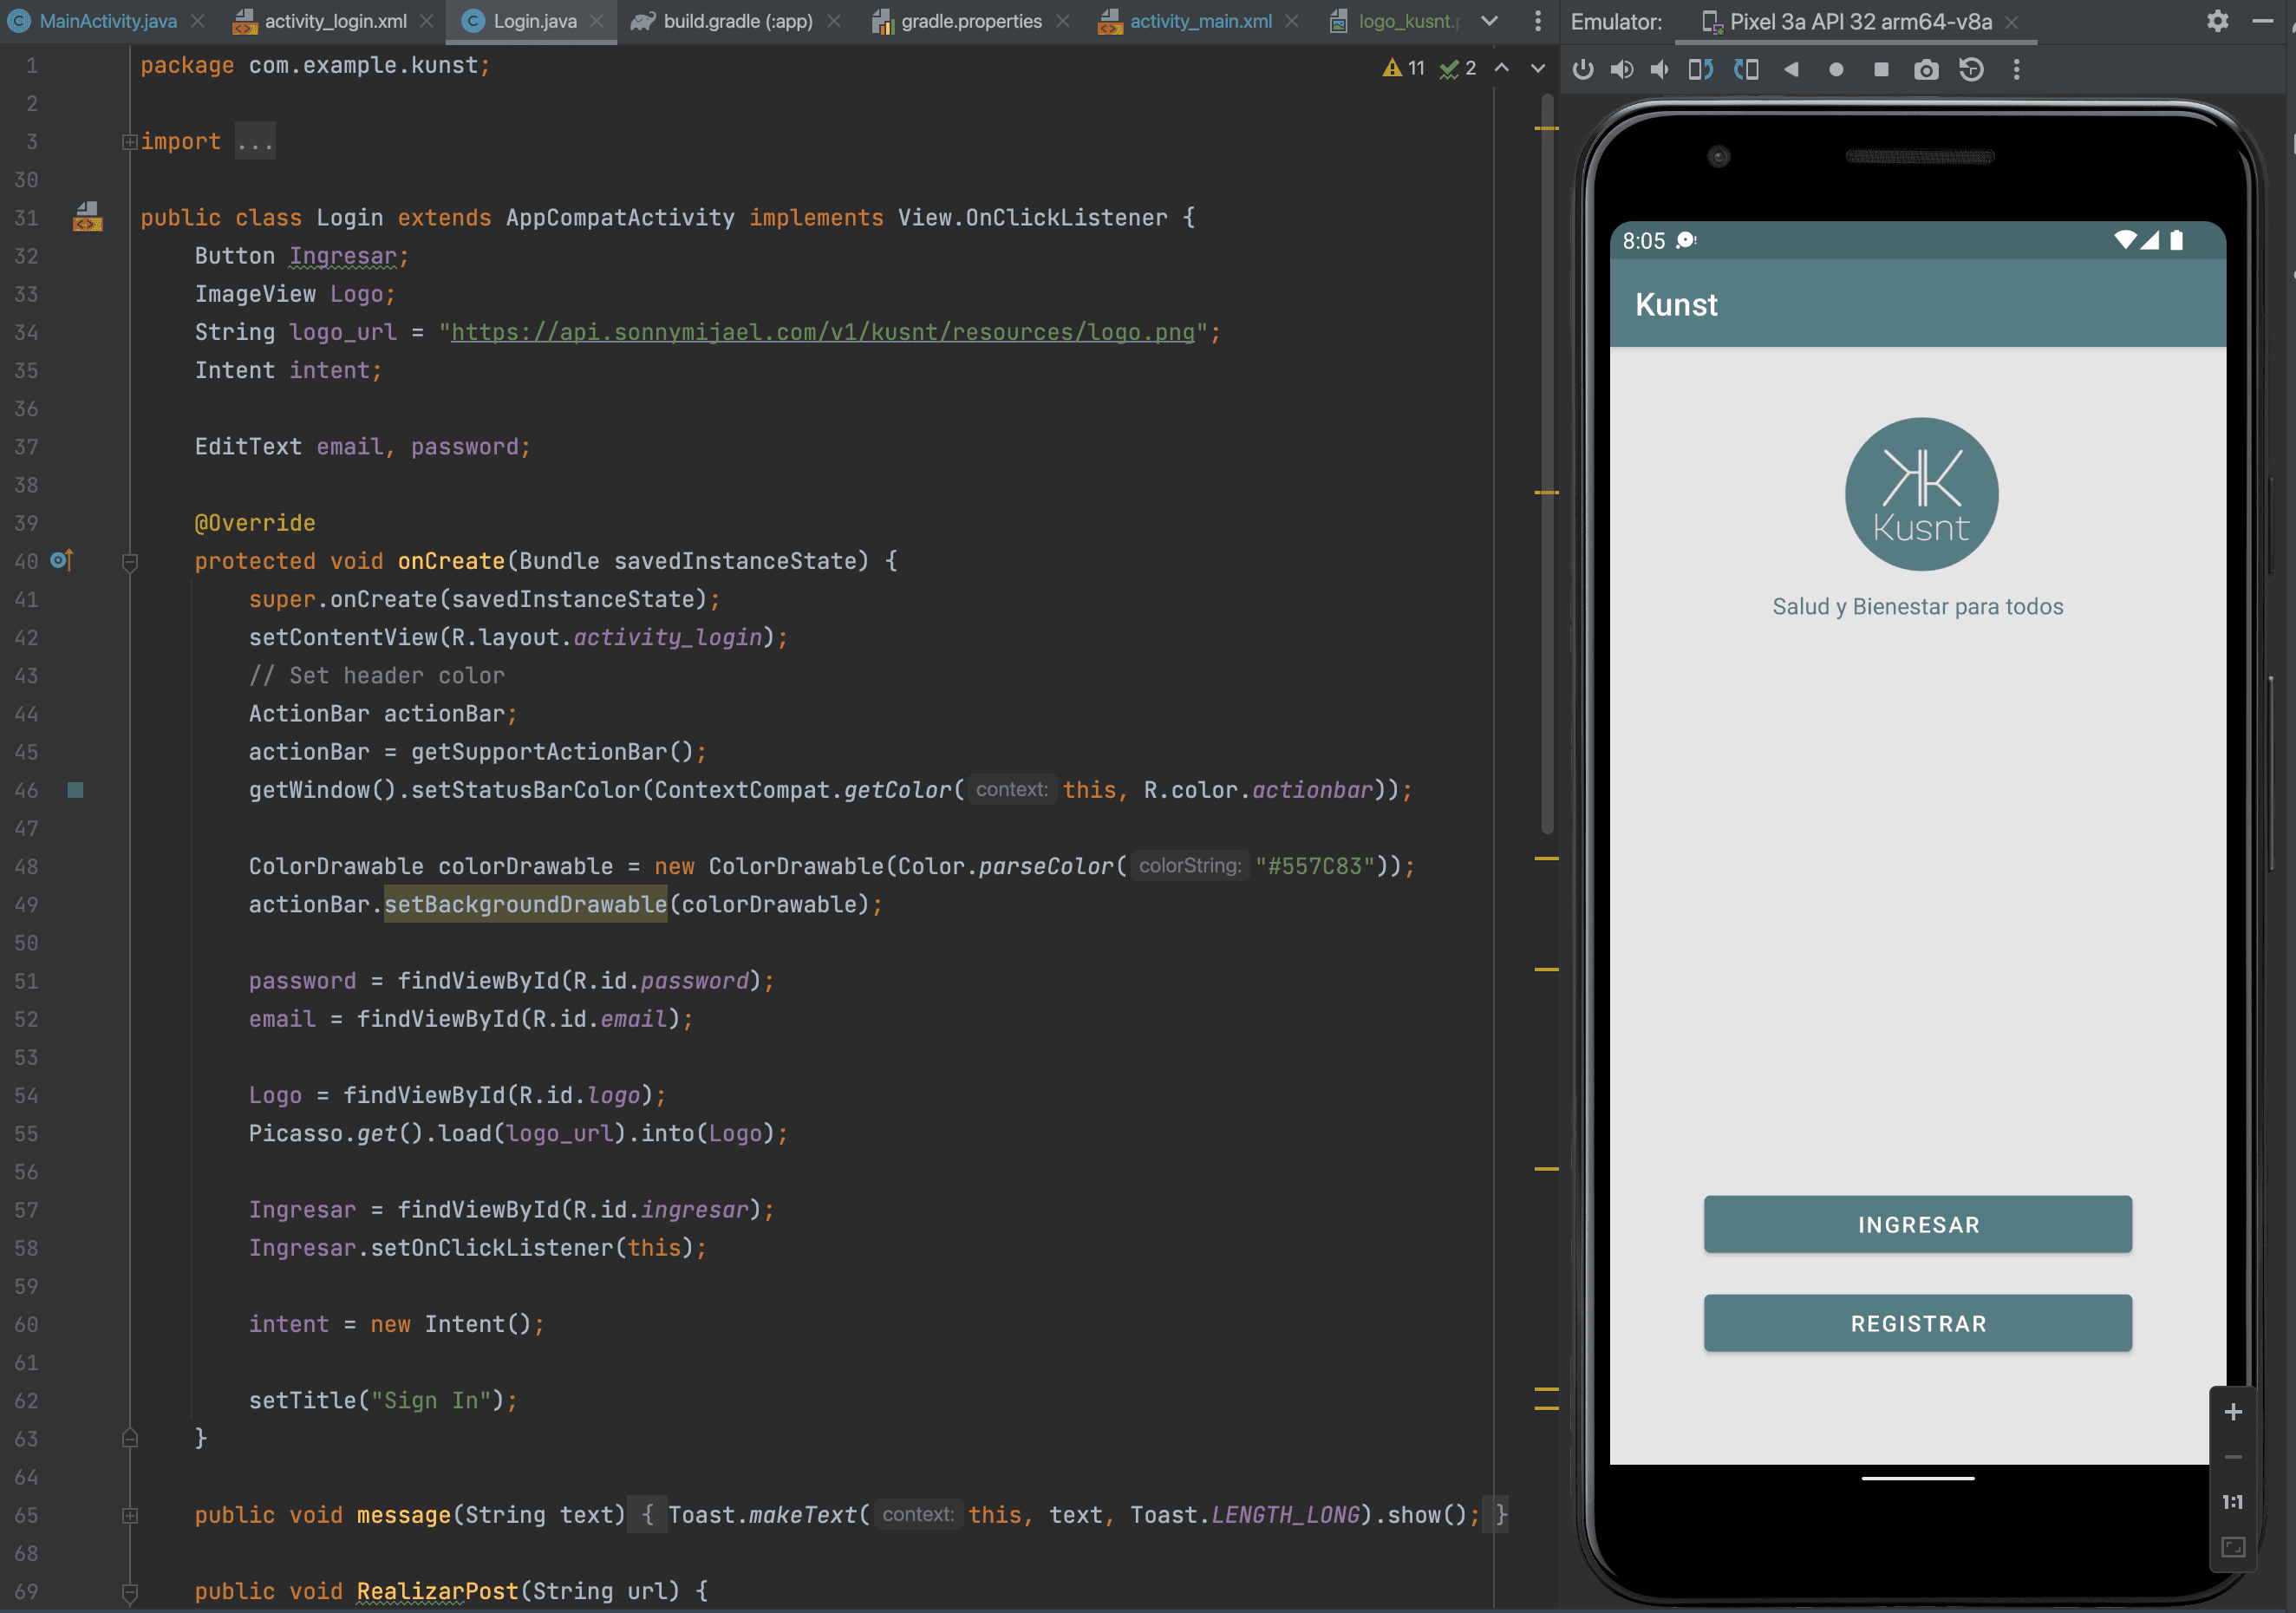Tap the Kusnt logo image in the emulator
Screen dimensions: 2296x1613
coord(1921,494)
